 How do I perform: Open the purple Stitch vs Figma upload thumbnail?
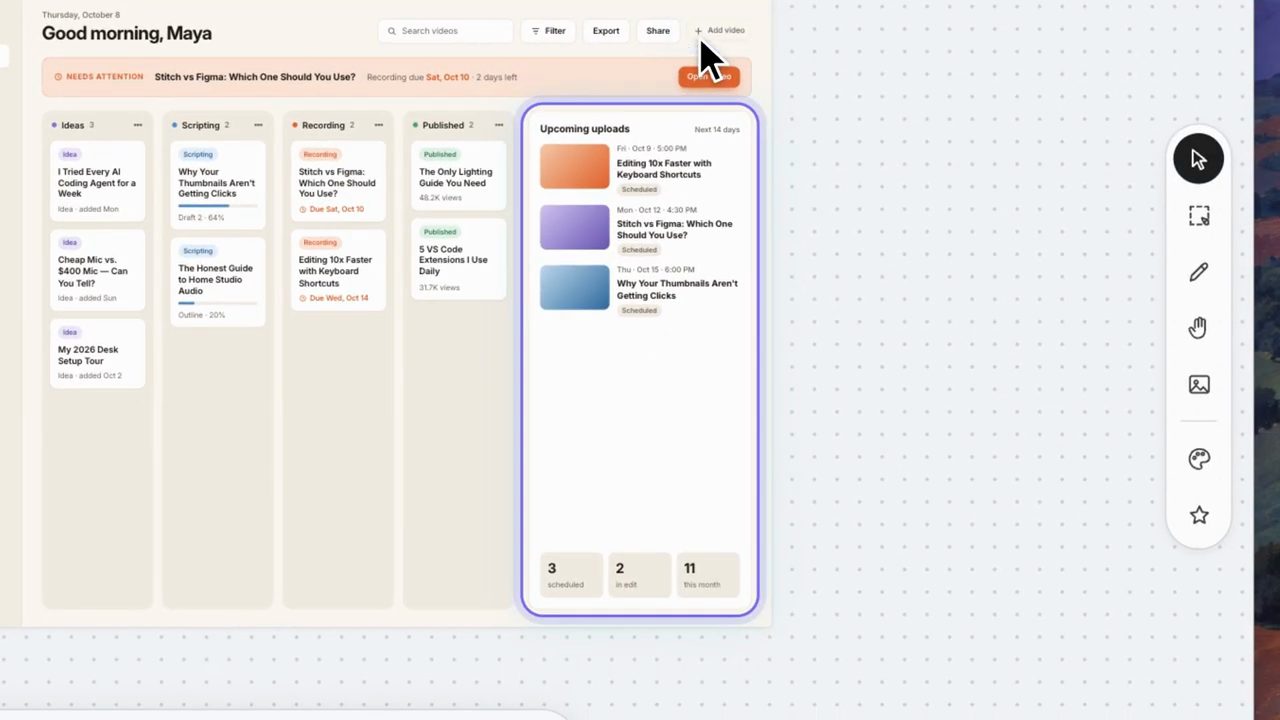(x=574, y=227)
